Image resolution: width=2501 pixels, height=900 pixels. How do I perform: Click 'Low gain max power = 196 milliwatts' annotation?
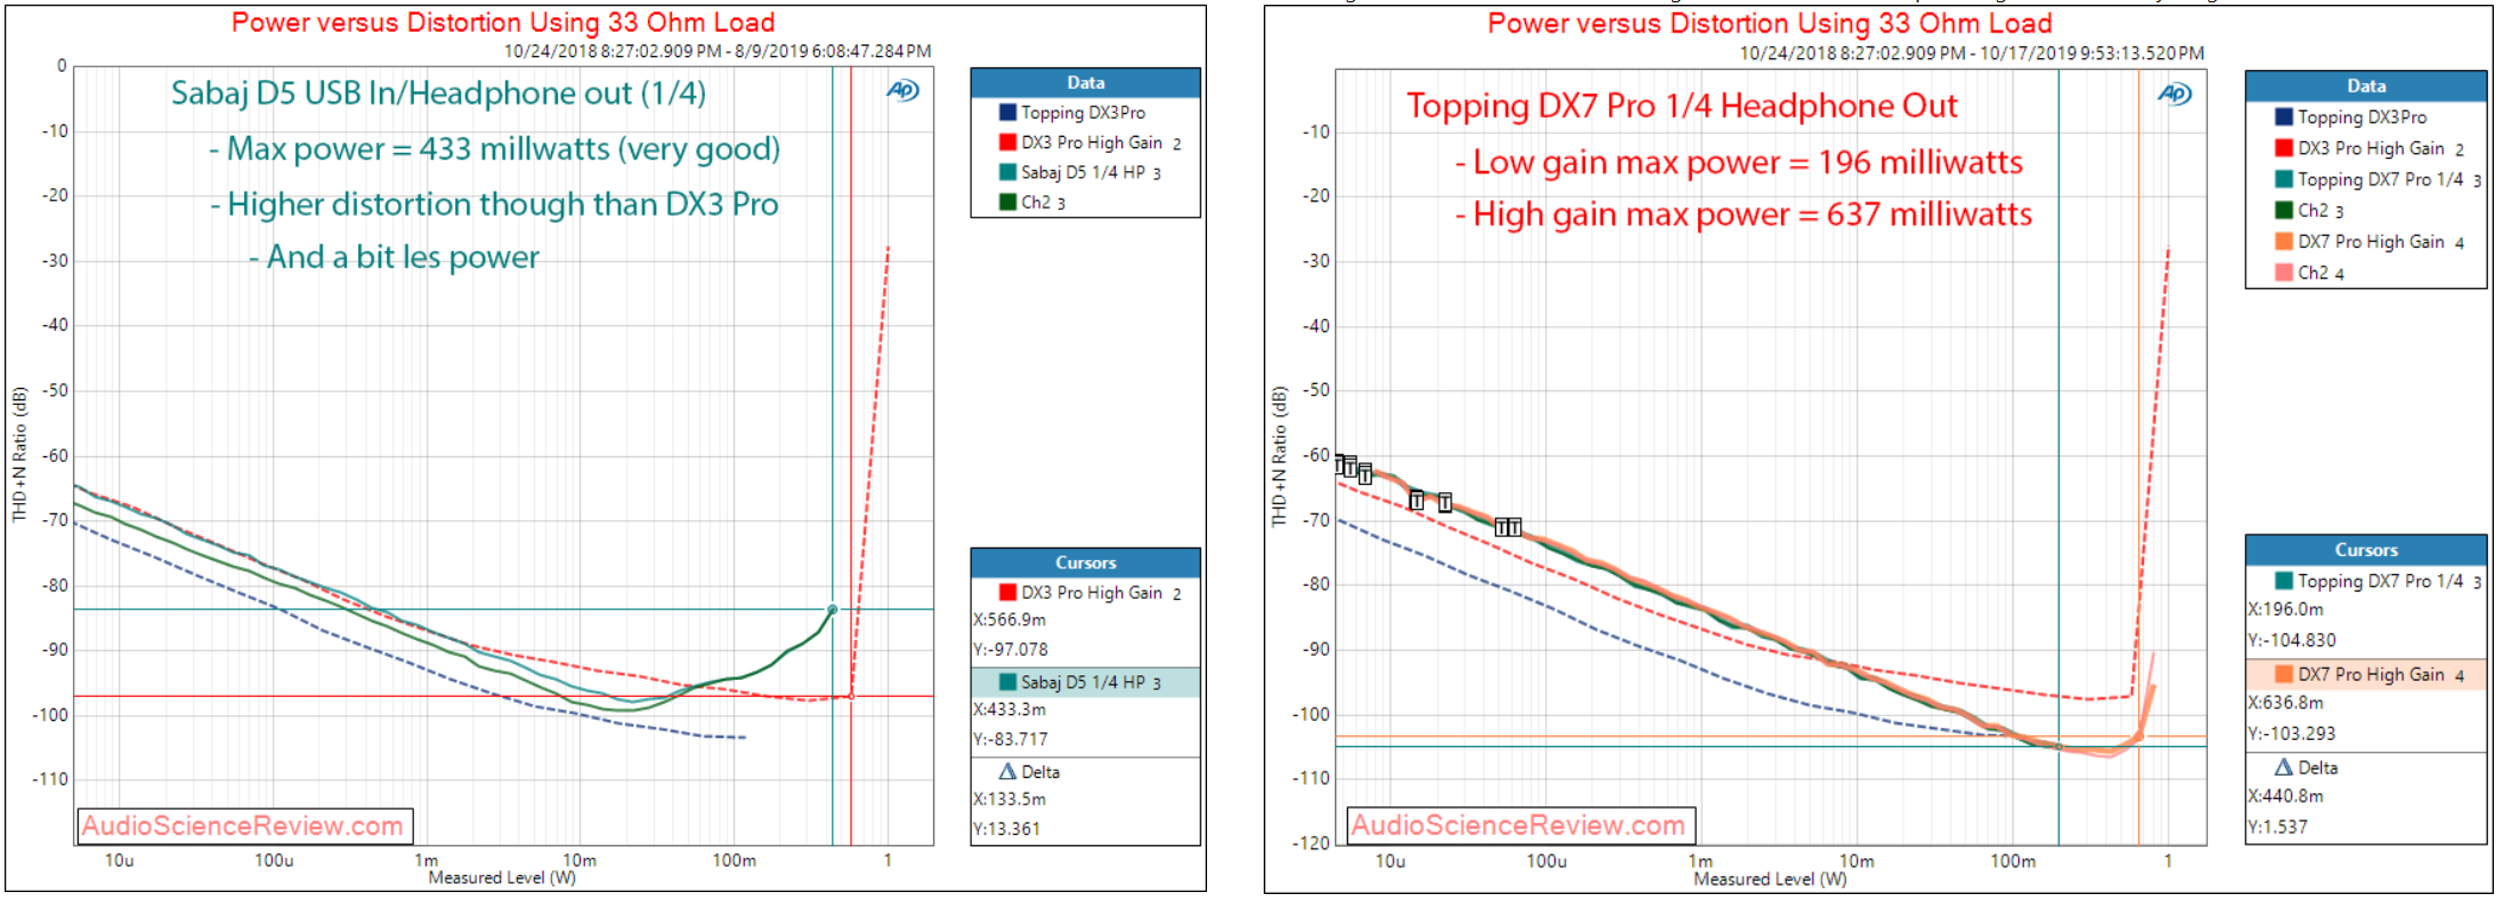(x=1738, y=162)
